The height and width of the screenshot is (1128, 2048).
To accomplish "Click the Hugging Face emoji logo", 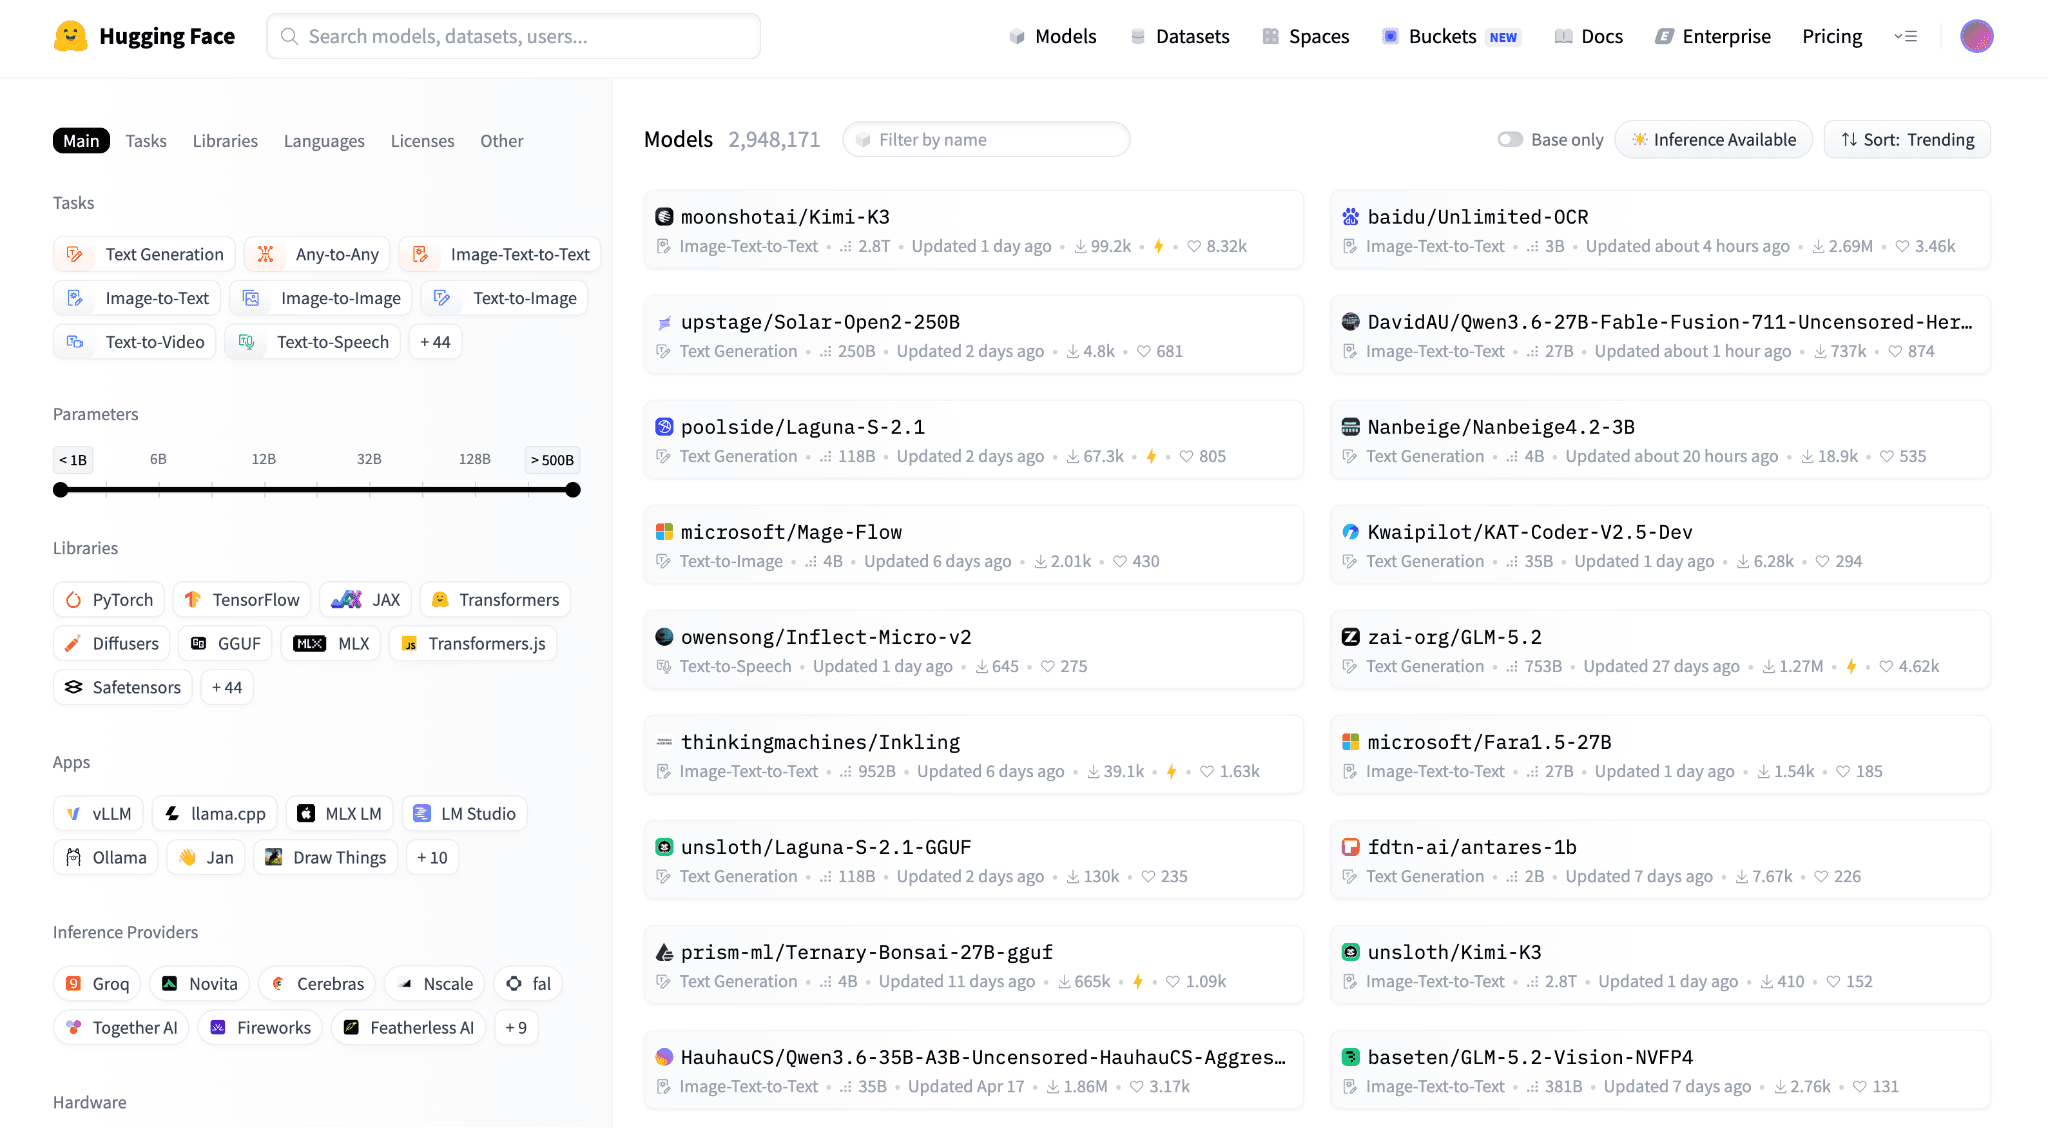I will coord(70,36).
